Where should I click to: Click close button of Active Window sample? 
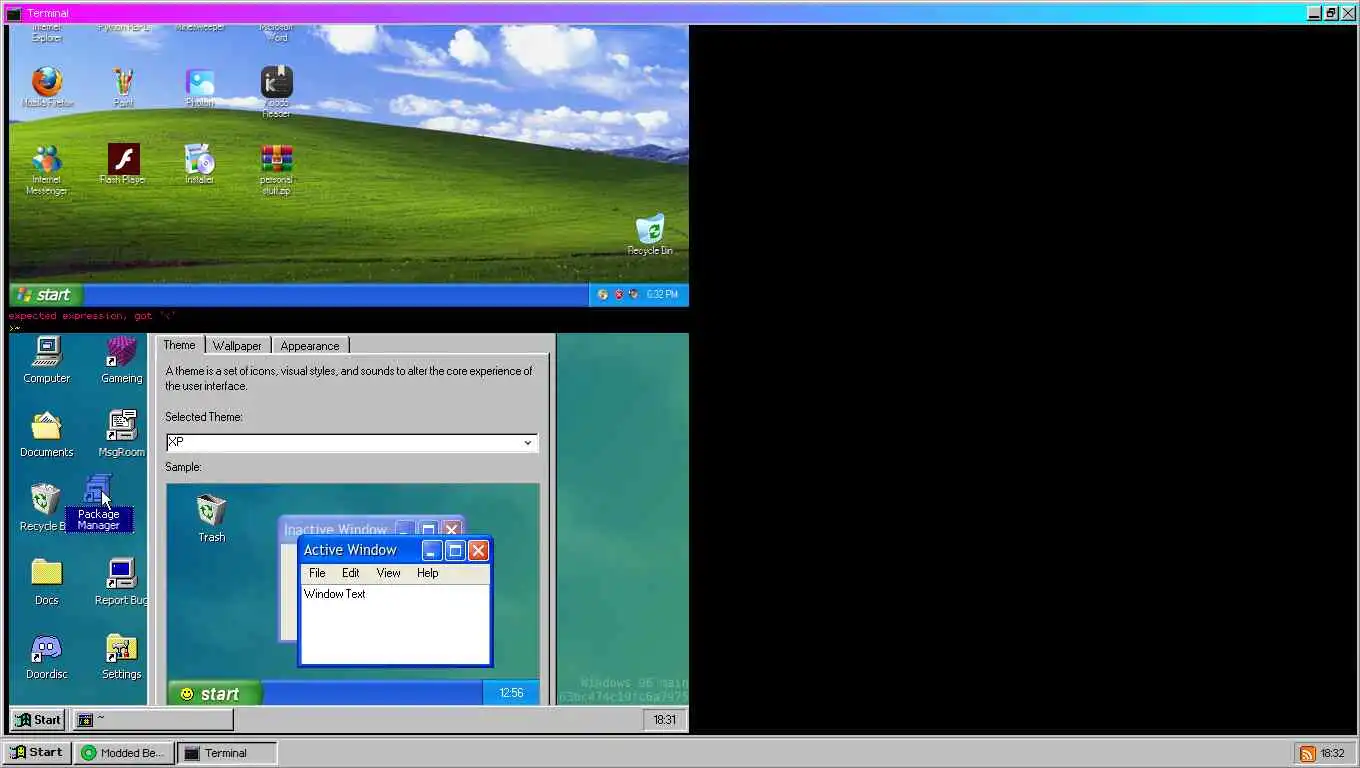pos(479,550)
